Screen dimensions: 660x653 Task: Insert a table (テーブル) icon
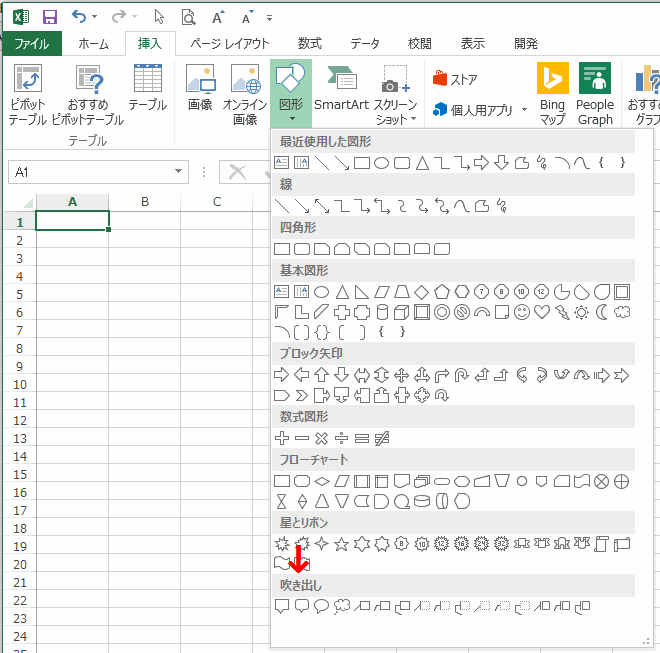[148, 88]
